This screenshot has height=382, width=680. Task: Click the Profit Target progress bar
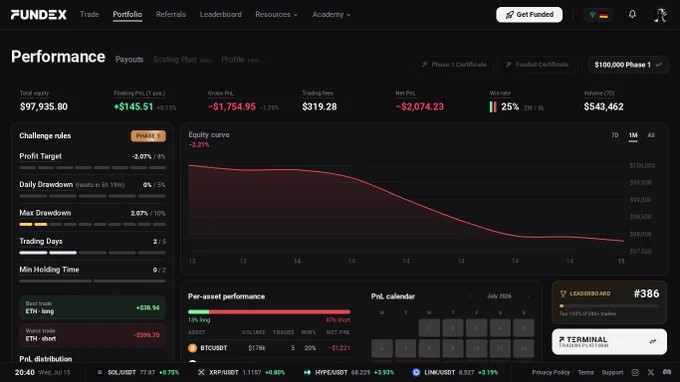tap(92, 167)
